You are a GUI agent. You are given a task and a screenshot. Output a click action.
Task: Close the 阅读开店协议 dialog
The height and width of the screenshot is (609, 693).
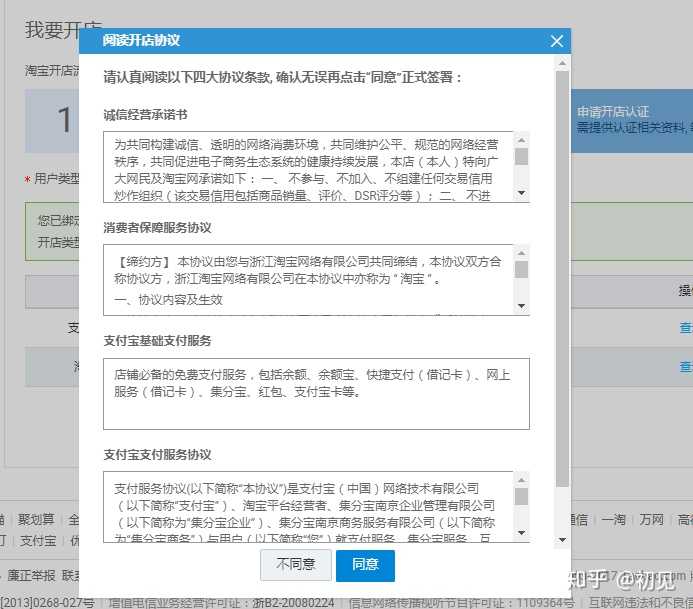tap(557, 41)
